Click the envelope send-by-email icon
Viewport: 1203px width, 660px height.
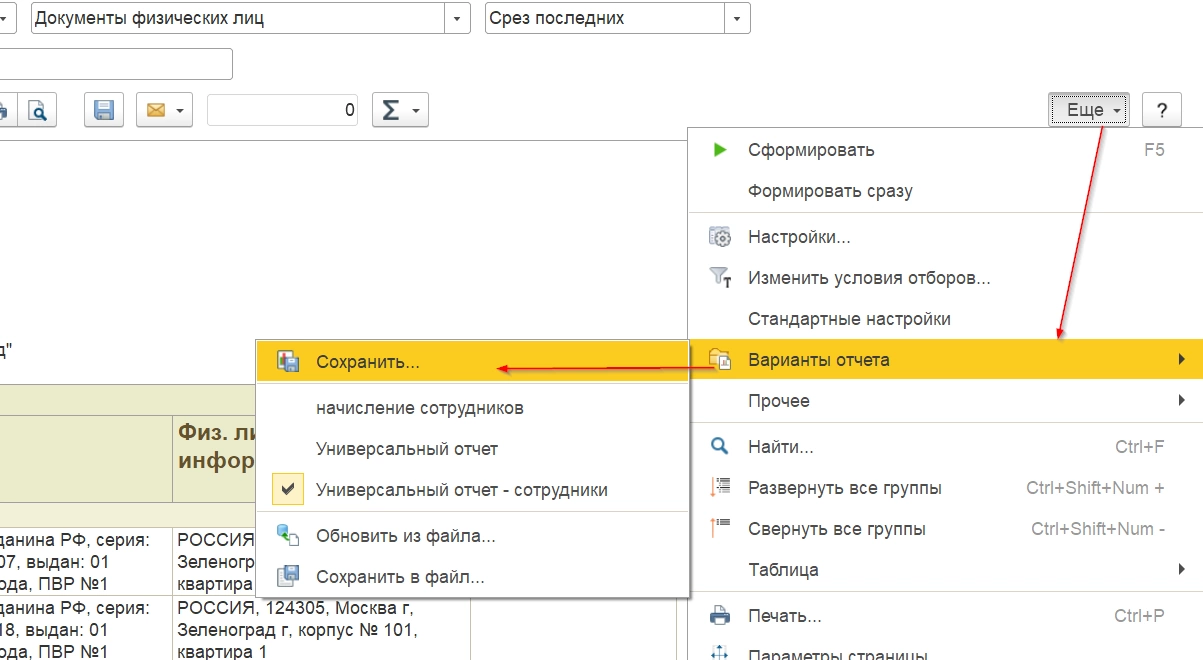pyautogui.click(x=156, y=110)
